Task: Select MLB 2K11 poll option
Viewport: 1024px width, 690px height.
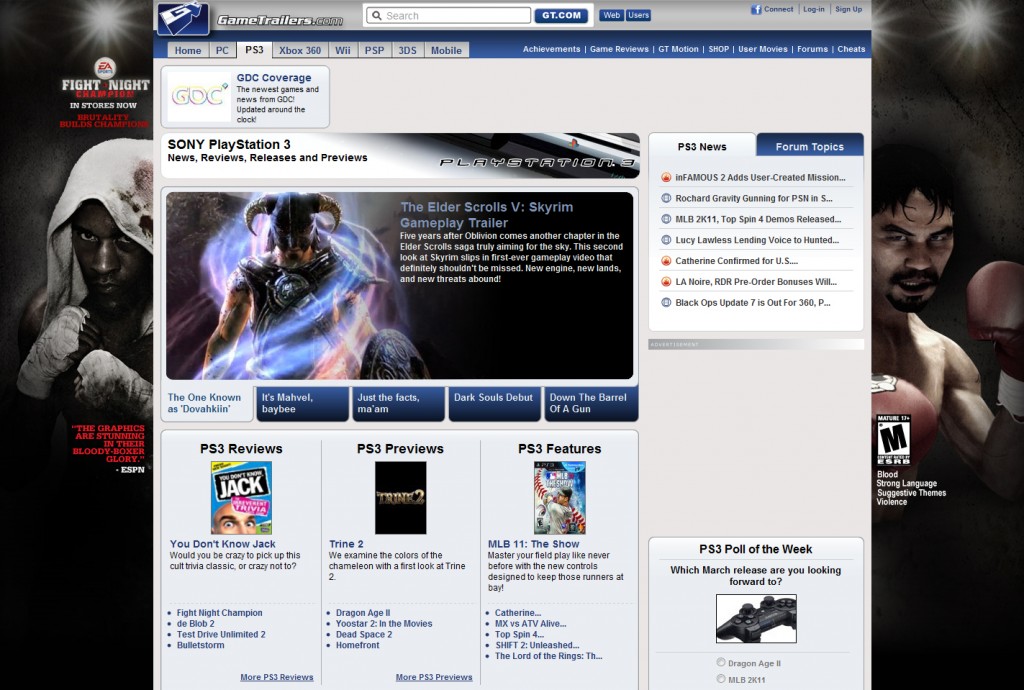Action: (x=721, y=679)
